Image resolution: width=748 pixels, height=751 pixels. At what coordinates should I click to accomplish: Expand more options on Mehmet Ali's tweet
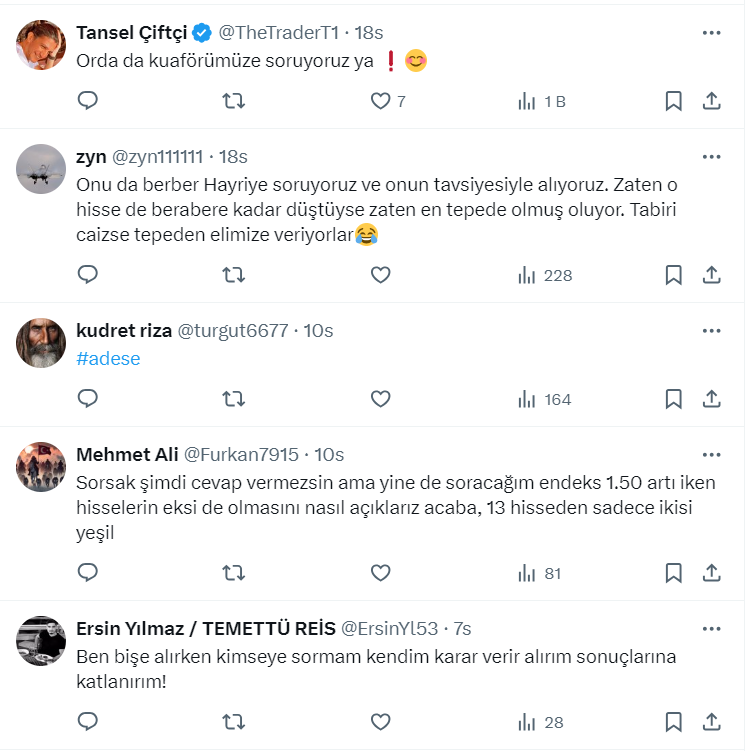click(711, 455)
